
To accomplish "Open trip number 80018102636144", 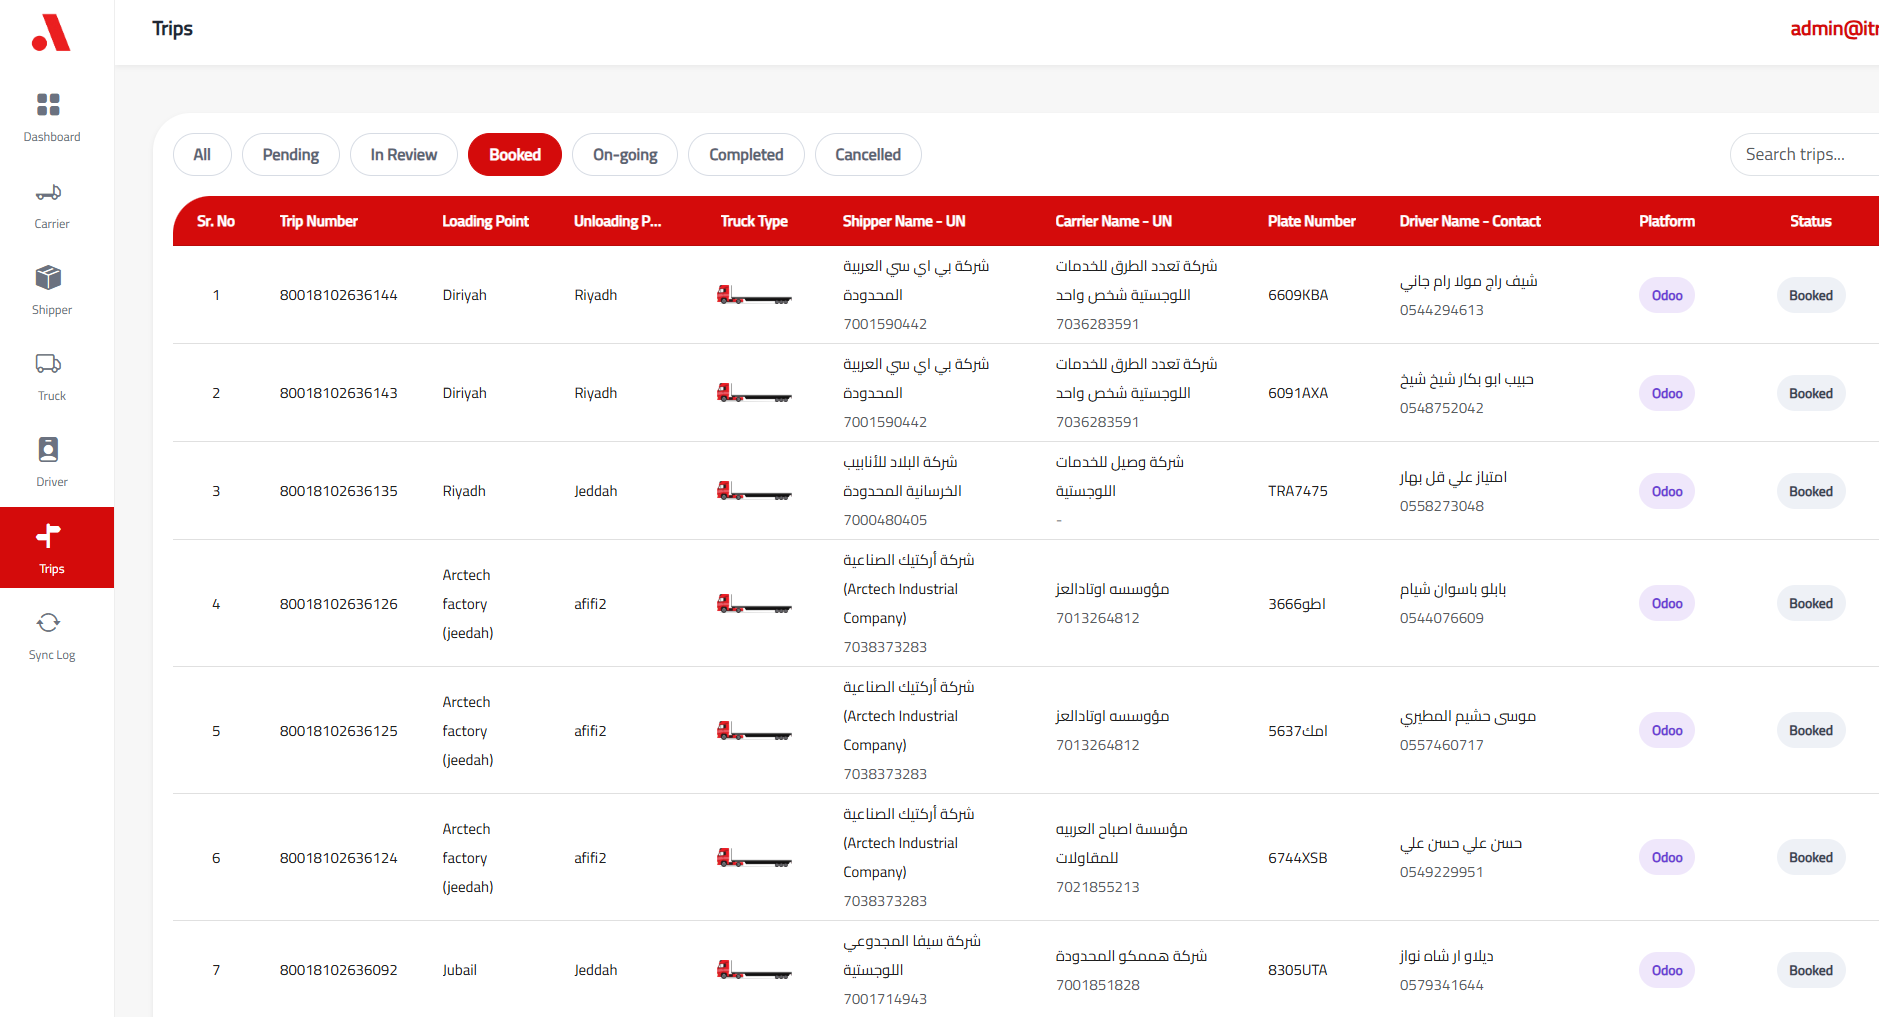I will 339,295.
